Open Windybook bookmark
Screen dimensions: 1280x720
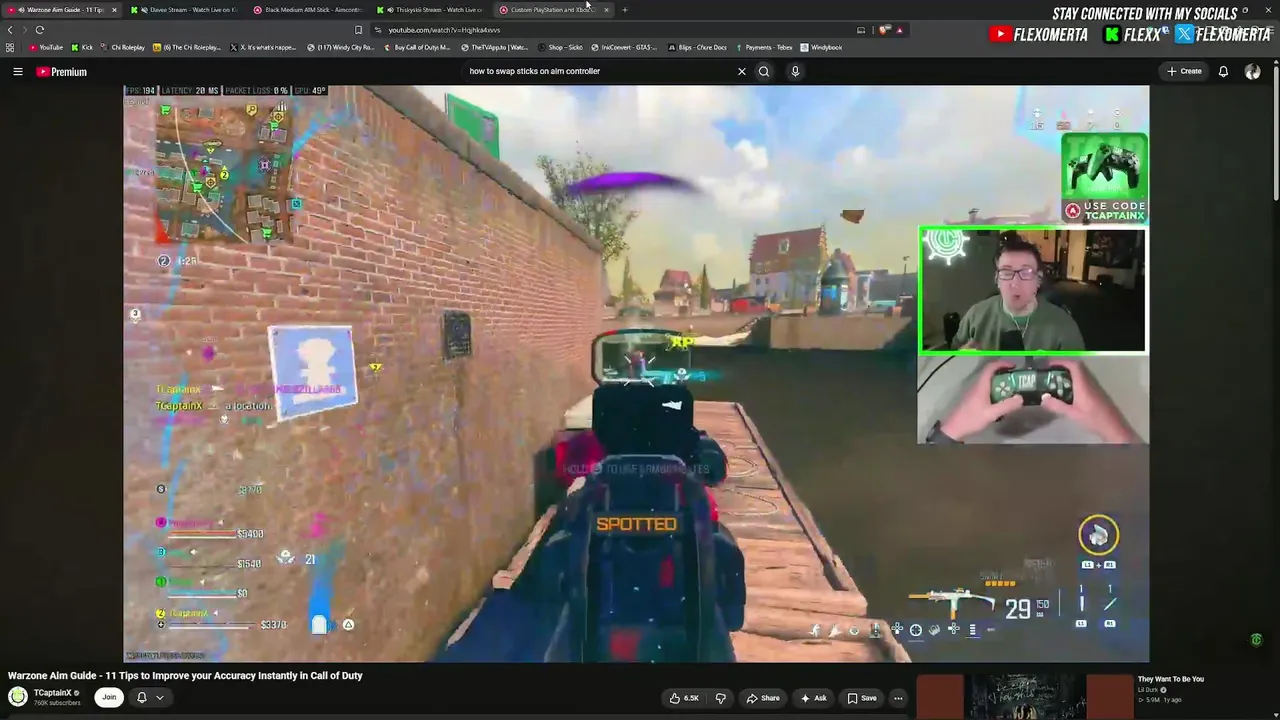821,47
